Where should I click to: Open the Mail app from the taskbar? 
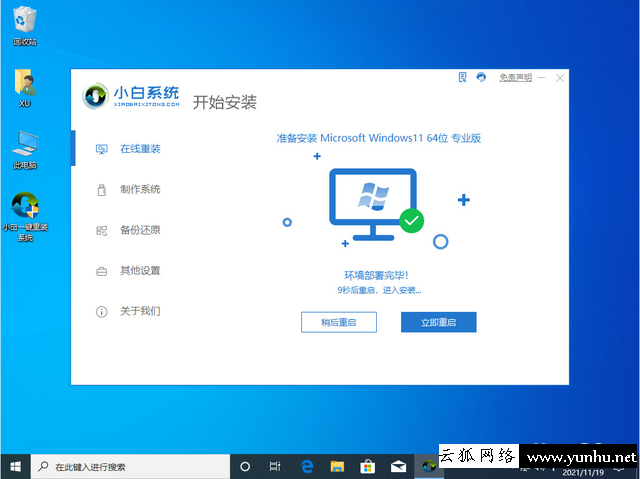398,466
